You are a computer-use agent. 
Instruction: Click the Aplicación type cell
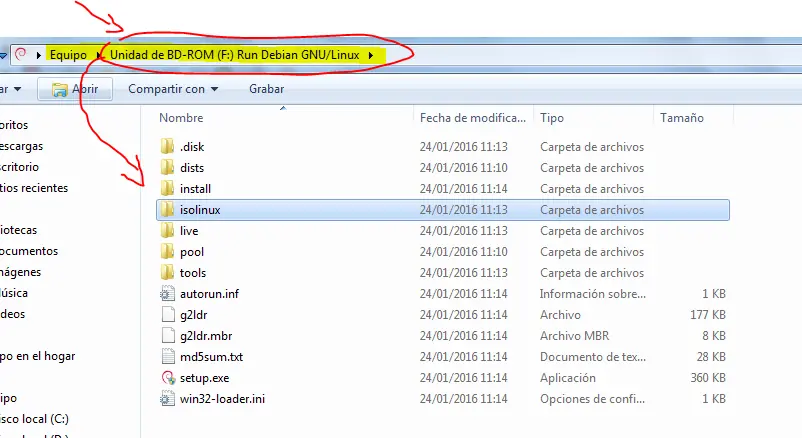pyautogui.click(x=568, y=378)
